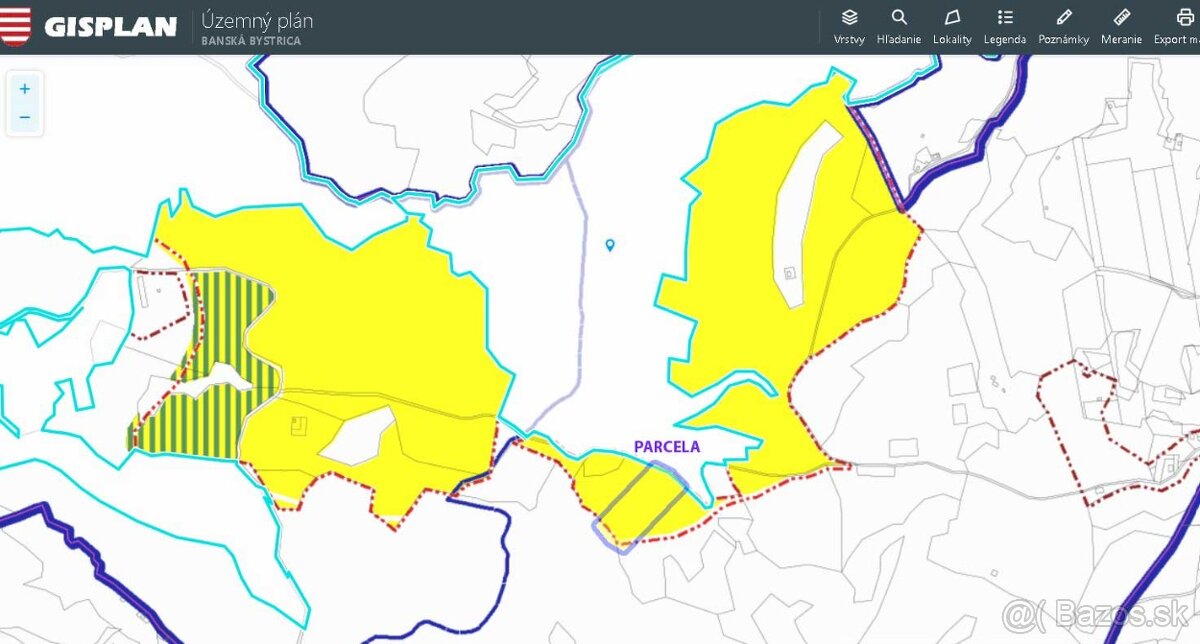Select the Meranie measuring ruler tool
This screenshot has width=1200, height=644.
1121,25
